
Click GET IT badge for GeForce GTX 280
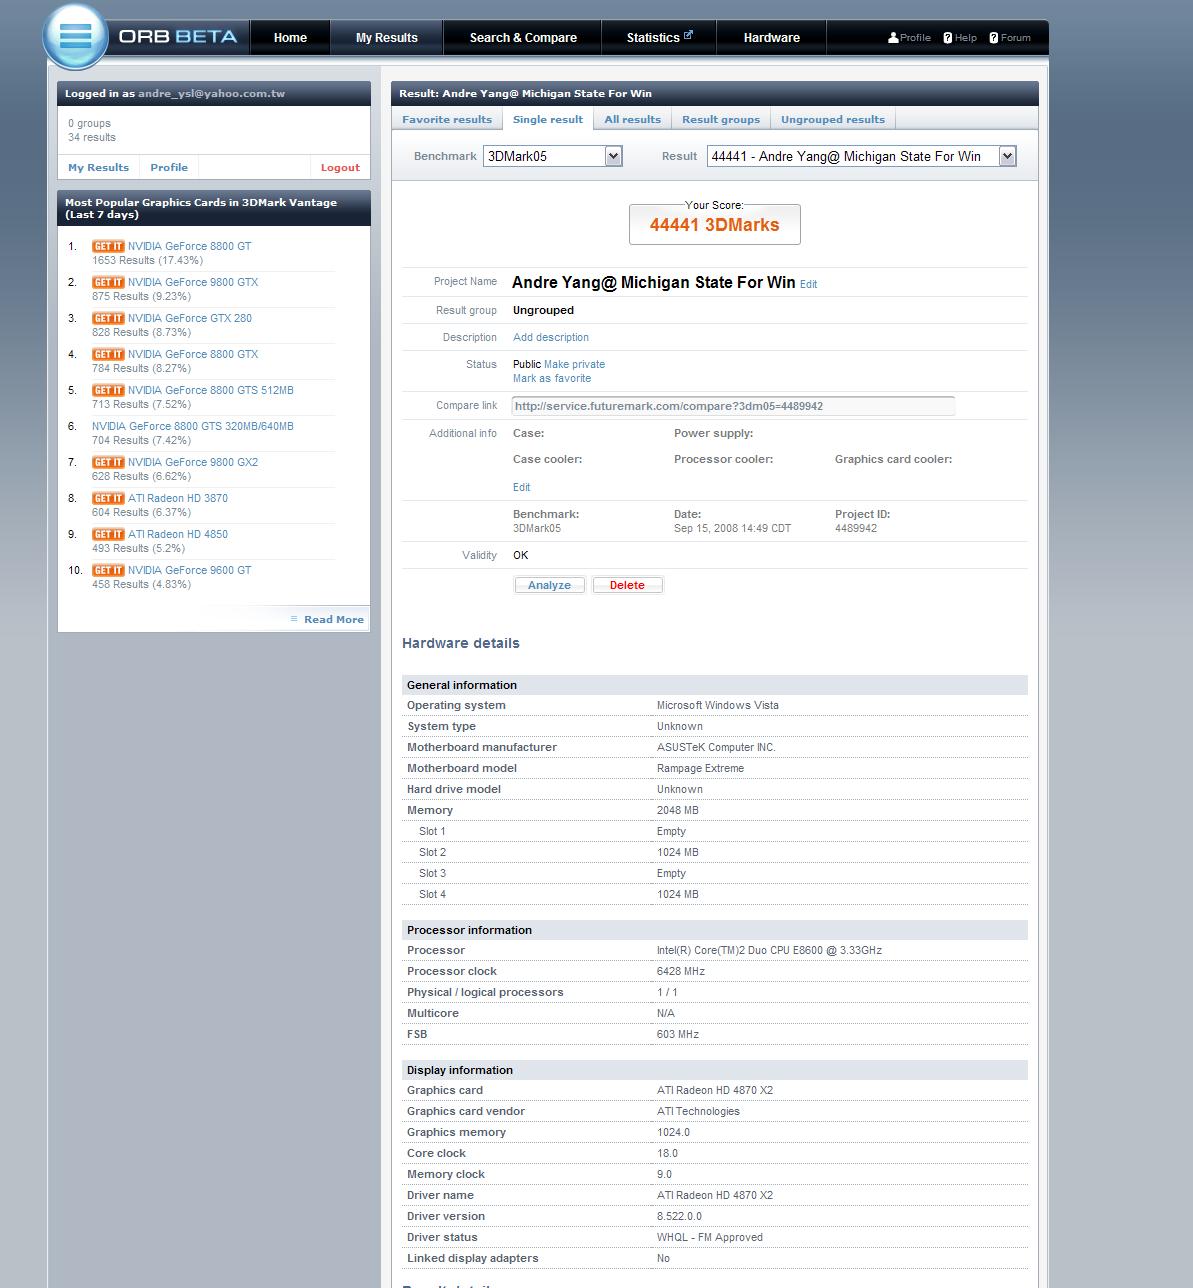(108, 318)
